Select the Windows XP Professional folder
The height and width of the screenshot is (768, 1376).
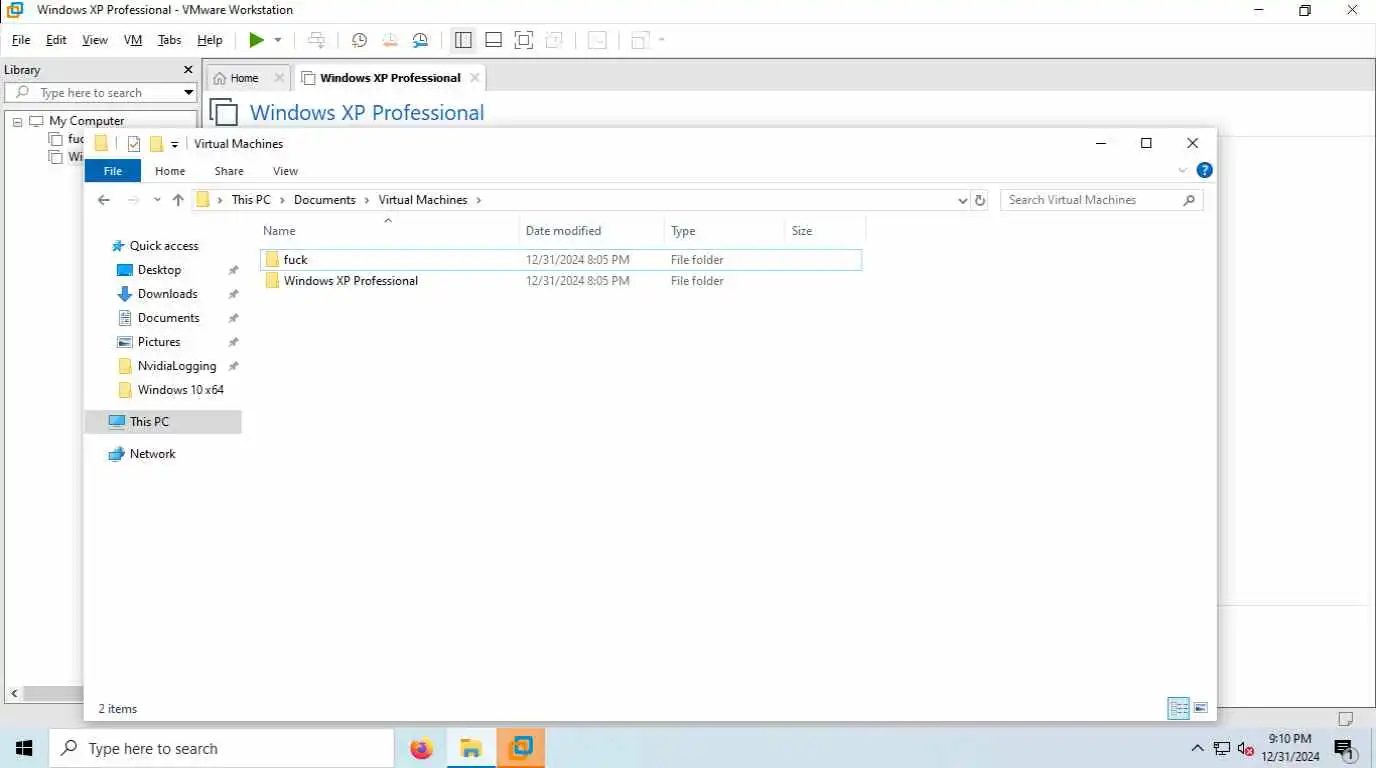tap(351, 281)
